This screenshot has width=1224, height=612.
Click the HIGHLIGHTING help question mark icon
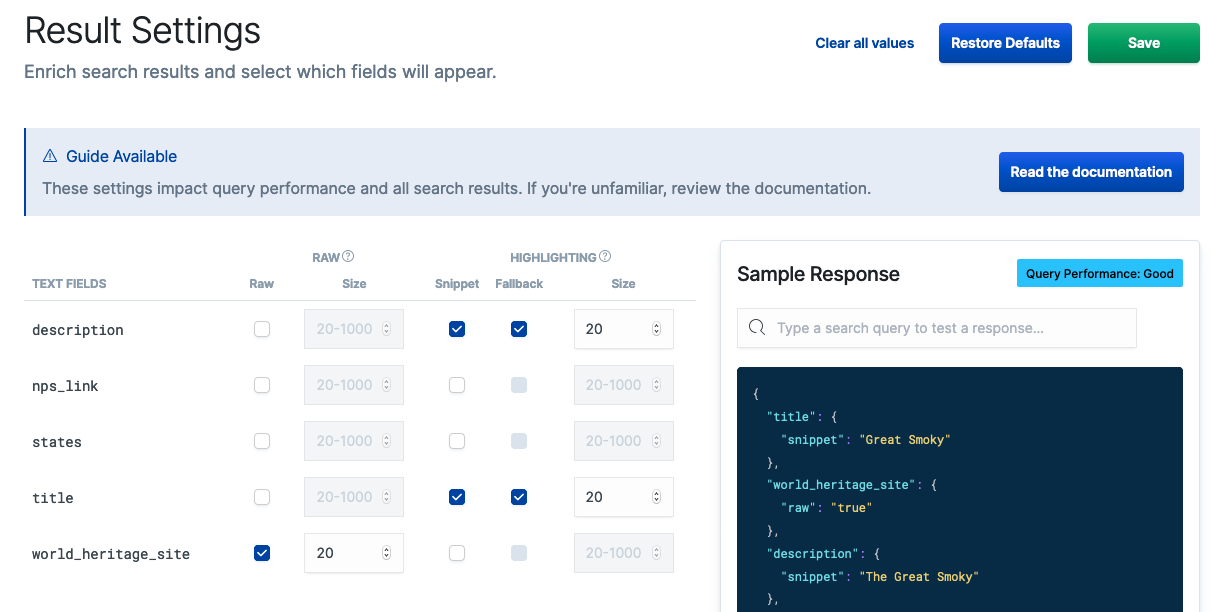pyautogui.click(x=605, y=257)
